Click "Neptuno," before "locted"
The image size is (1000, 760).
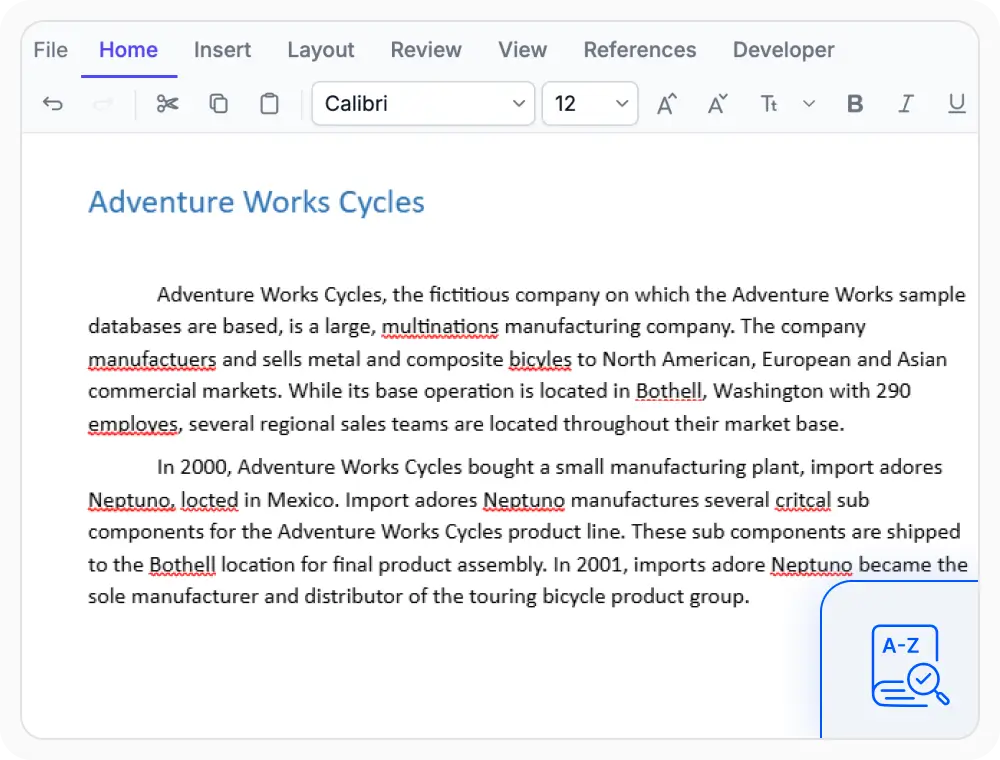pos(131,500)
